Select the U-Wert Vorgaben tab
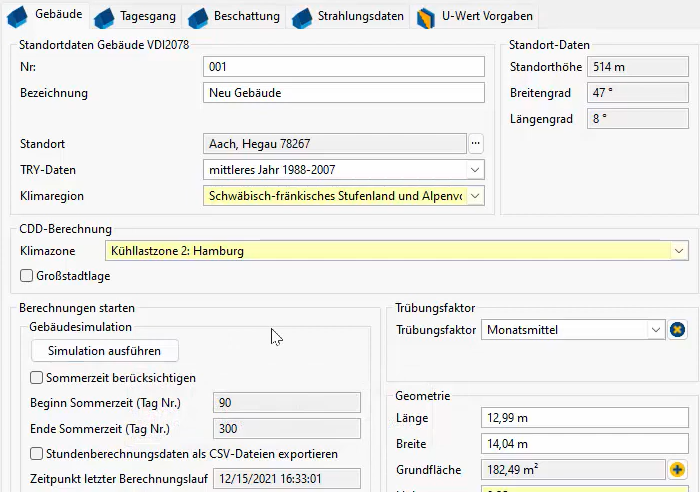 click(x=475, y=17)
